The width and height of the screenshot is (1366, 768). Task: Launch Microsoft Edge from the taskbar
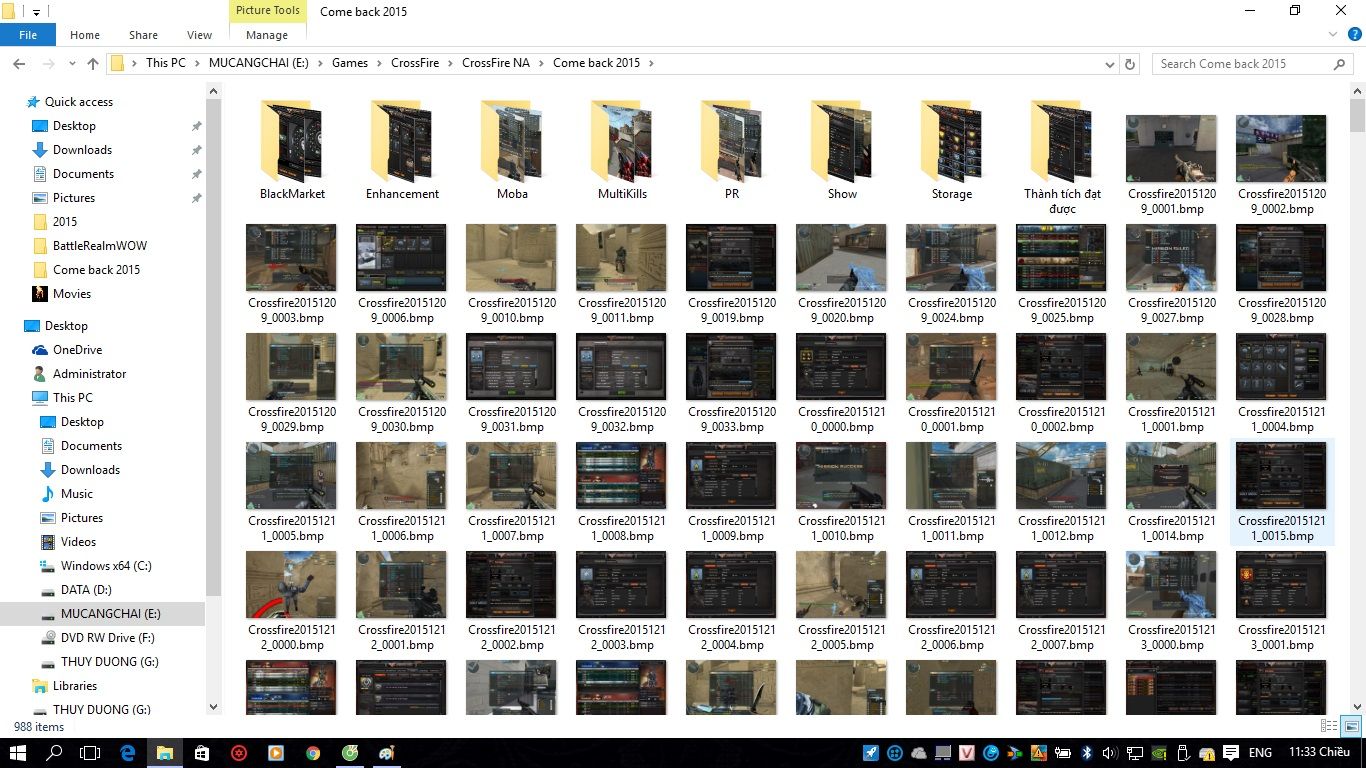(x=128, y=752)
